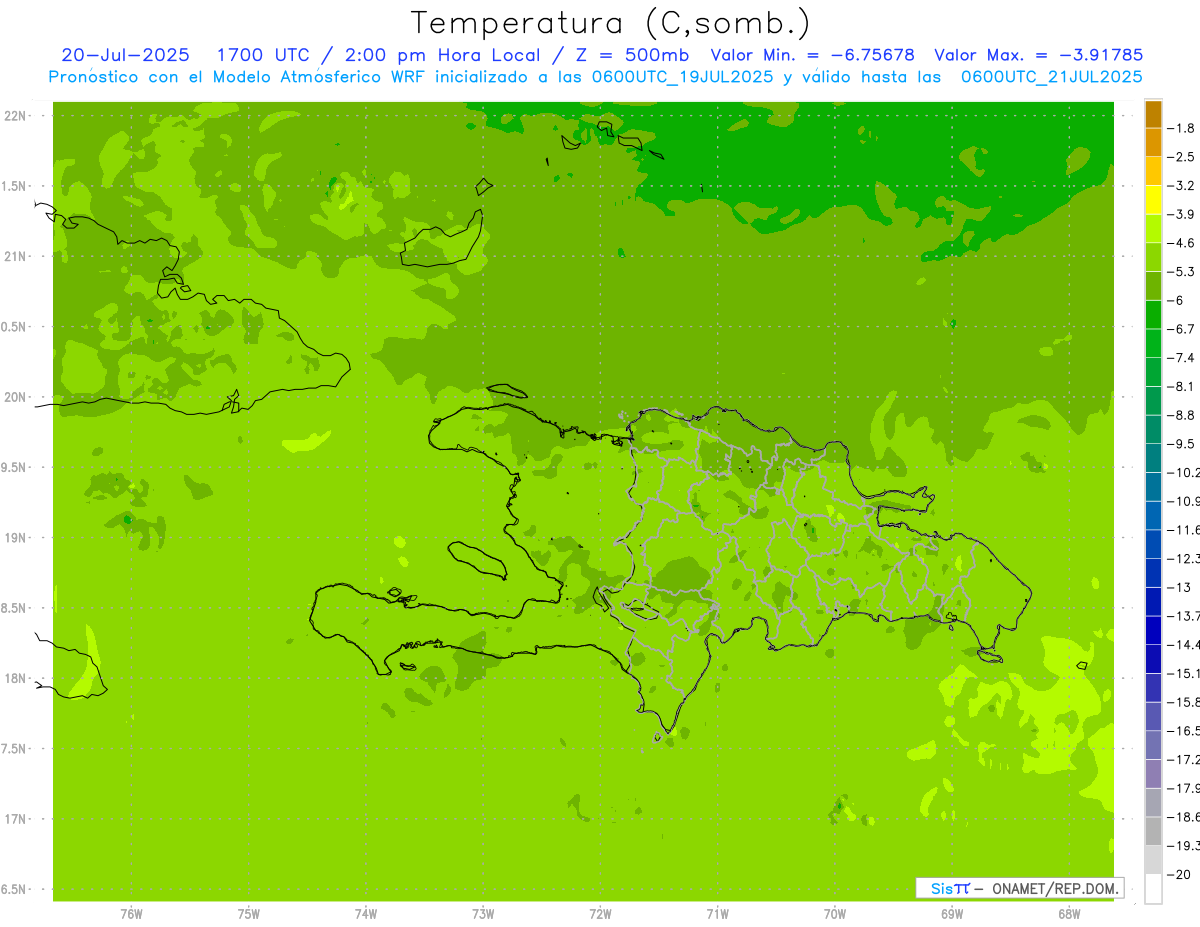Click the '68W' longitude axis label
The width and height of the screenshot is (1200, 927).
click(x=1069, y=914)
